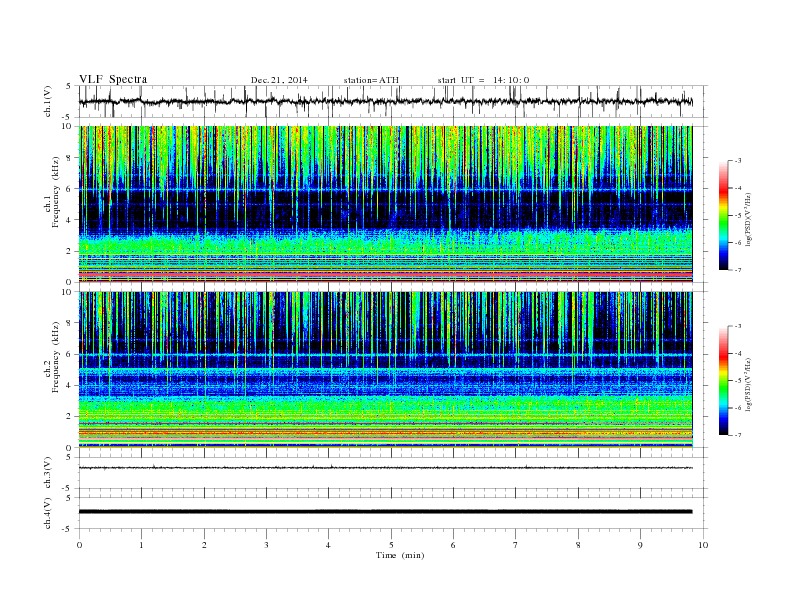Click inside the ch.2 frequency spectrogram
The width and height of the screenshot is (792, 612).
click(x=385, y=370)
